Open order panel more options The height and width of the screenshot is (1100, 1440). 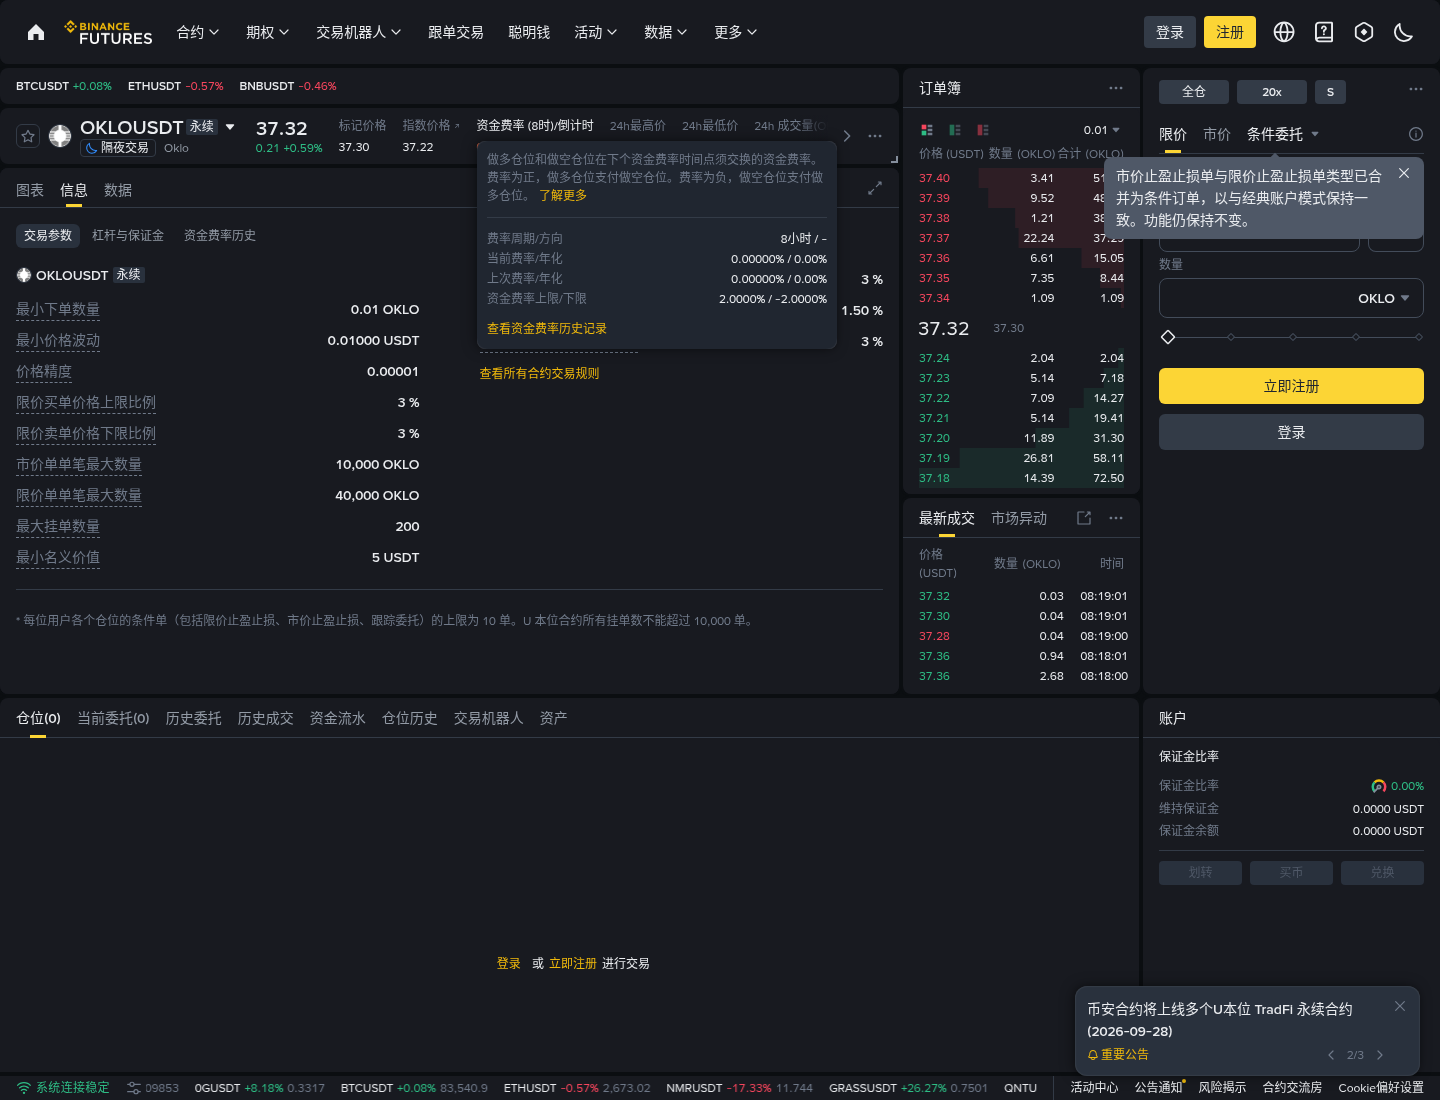pyautogui.click(x=1416, y=89)
